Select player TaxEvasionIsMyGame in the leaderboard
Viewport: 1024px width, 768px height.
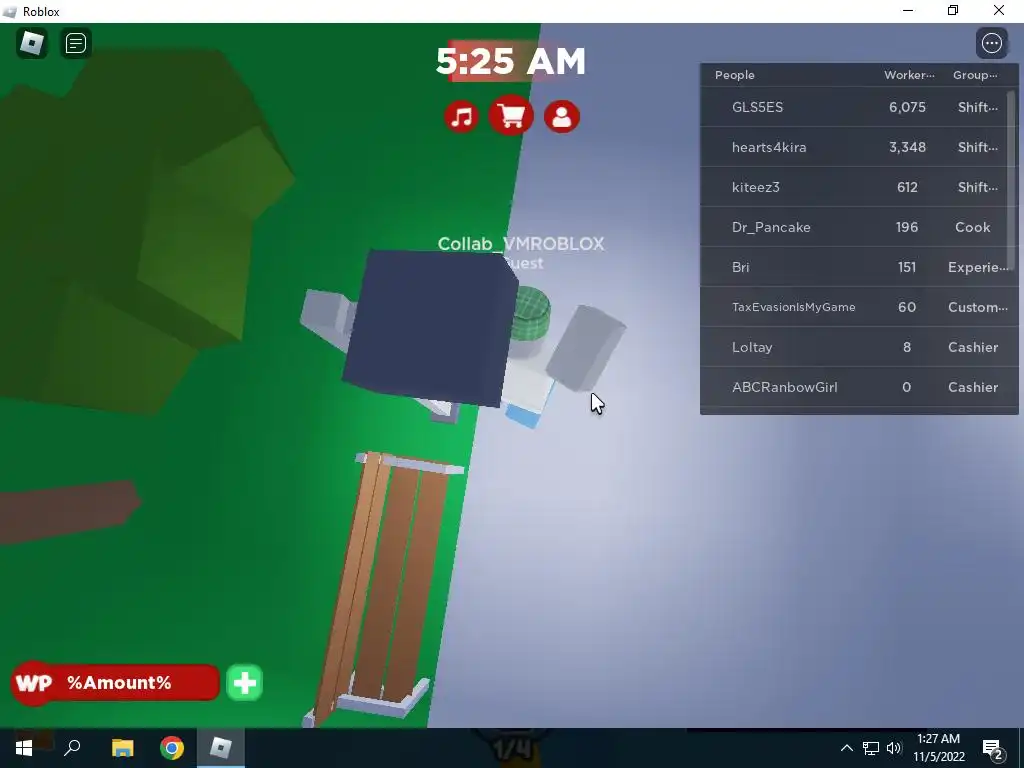pyautogui.click(x=855, y=307)
